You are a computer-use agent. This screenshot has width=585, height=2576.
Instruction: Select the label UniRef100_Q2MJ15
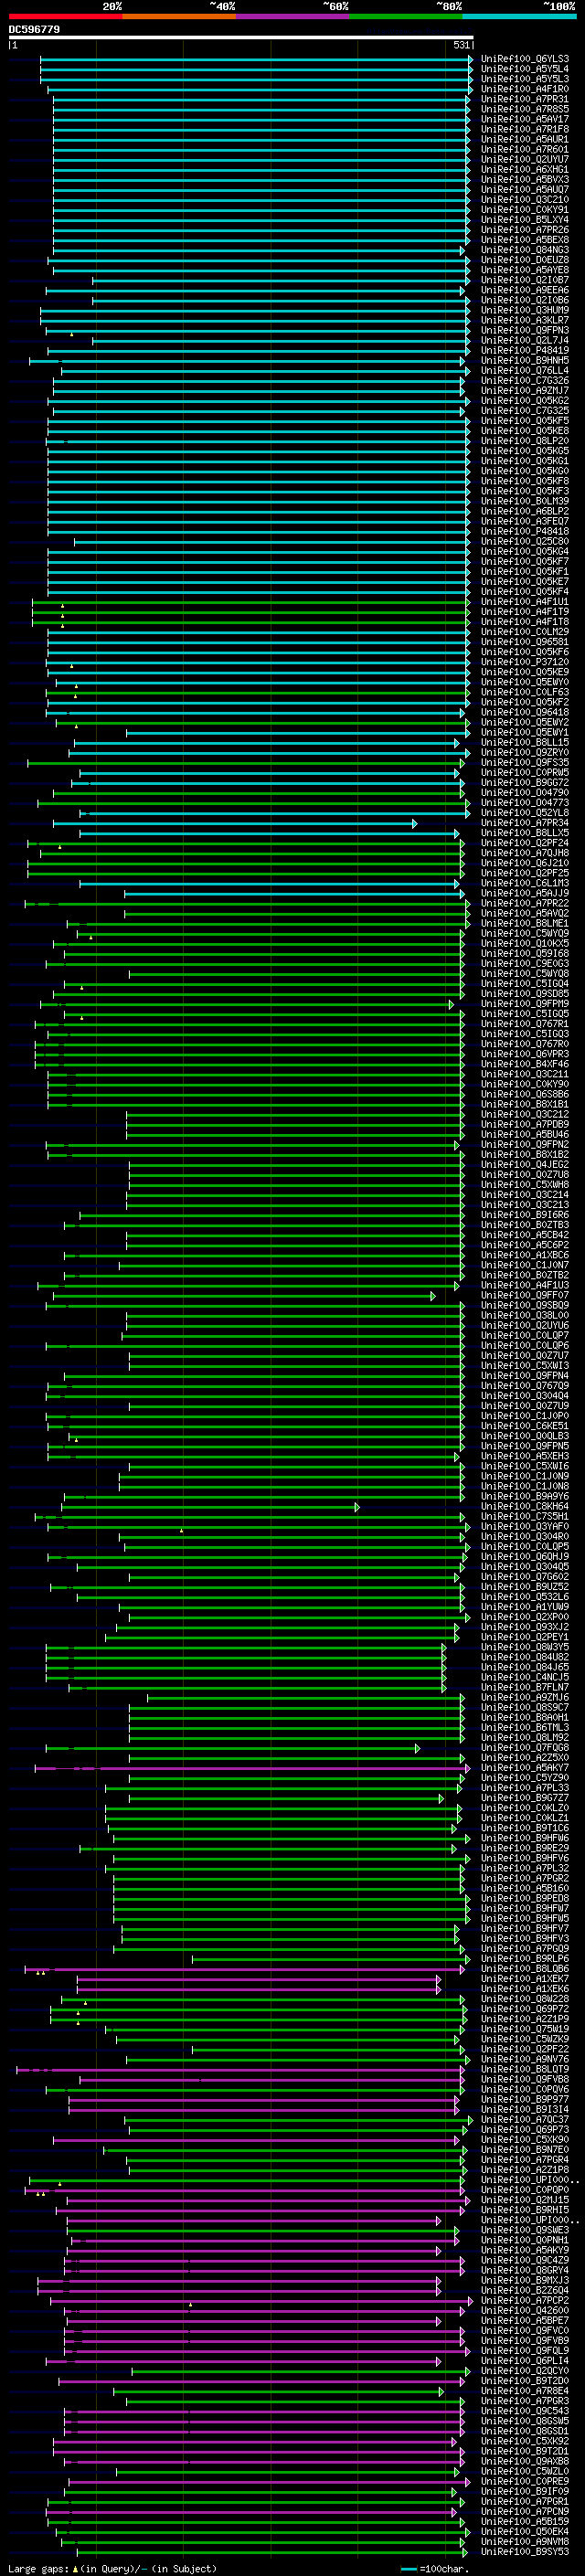[524, 2200]
